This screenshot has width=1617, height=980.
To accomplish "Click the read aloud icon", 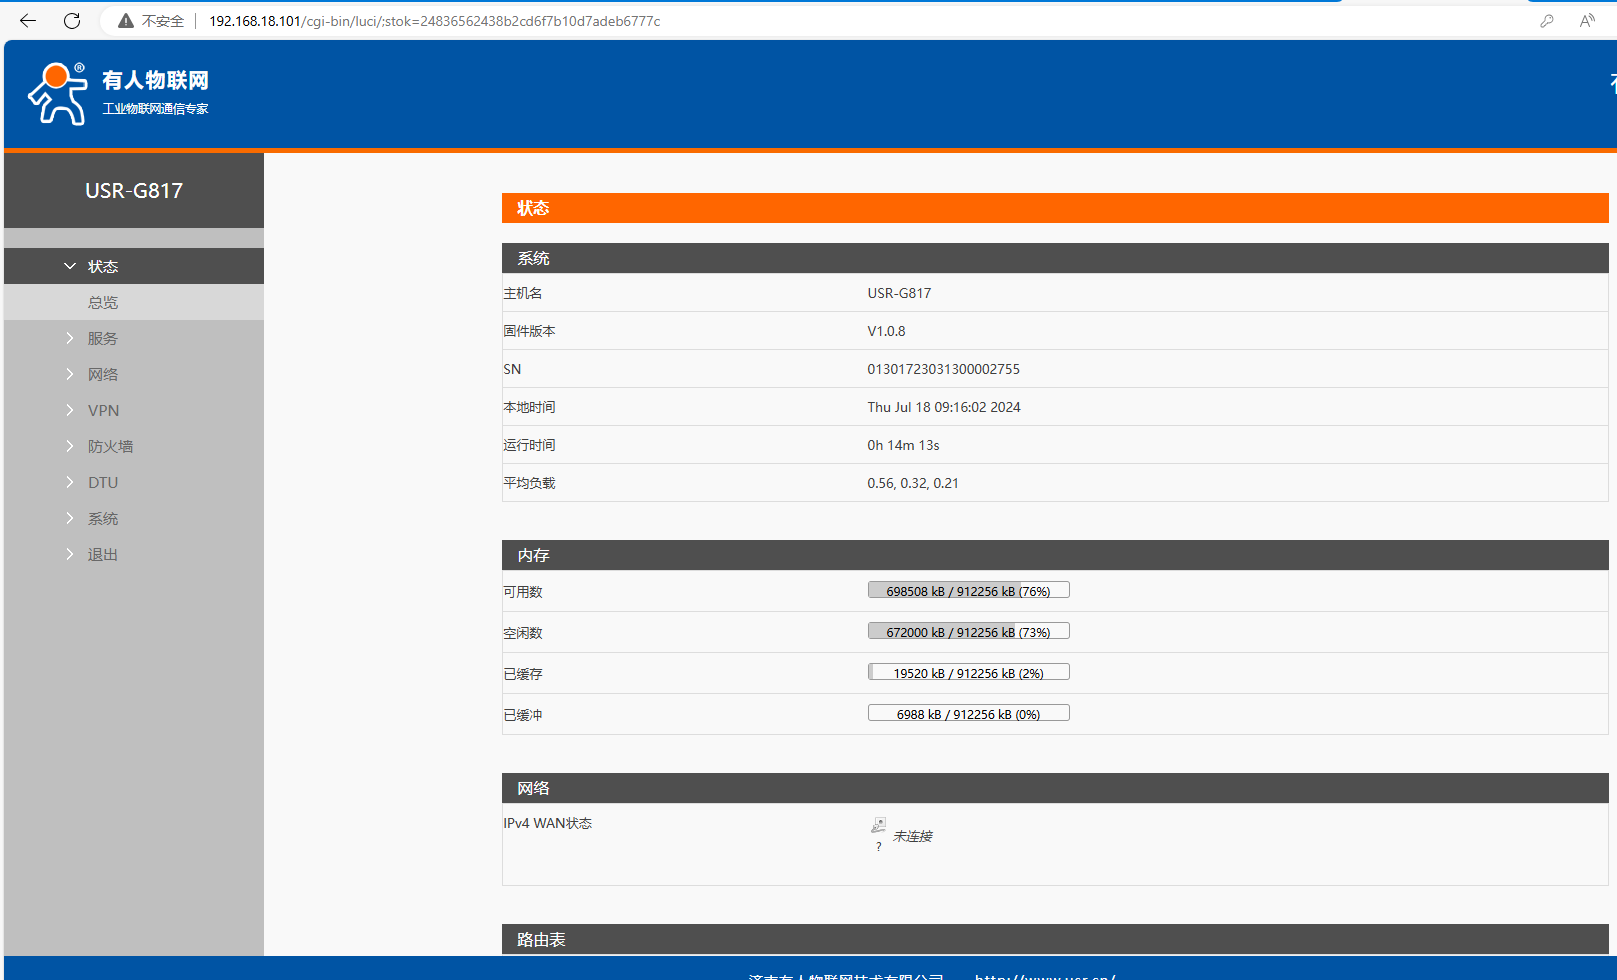I will [x=1587, y=21].
